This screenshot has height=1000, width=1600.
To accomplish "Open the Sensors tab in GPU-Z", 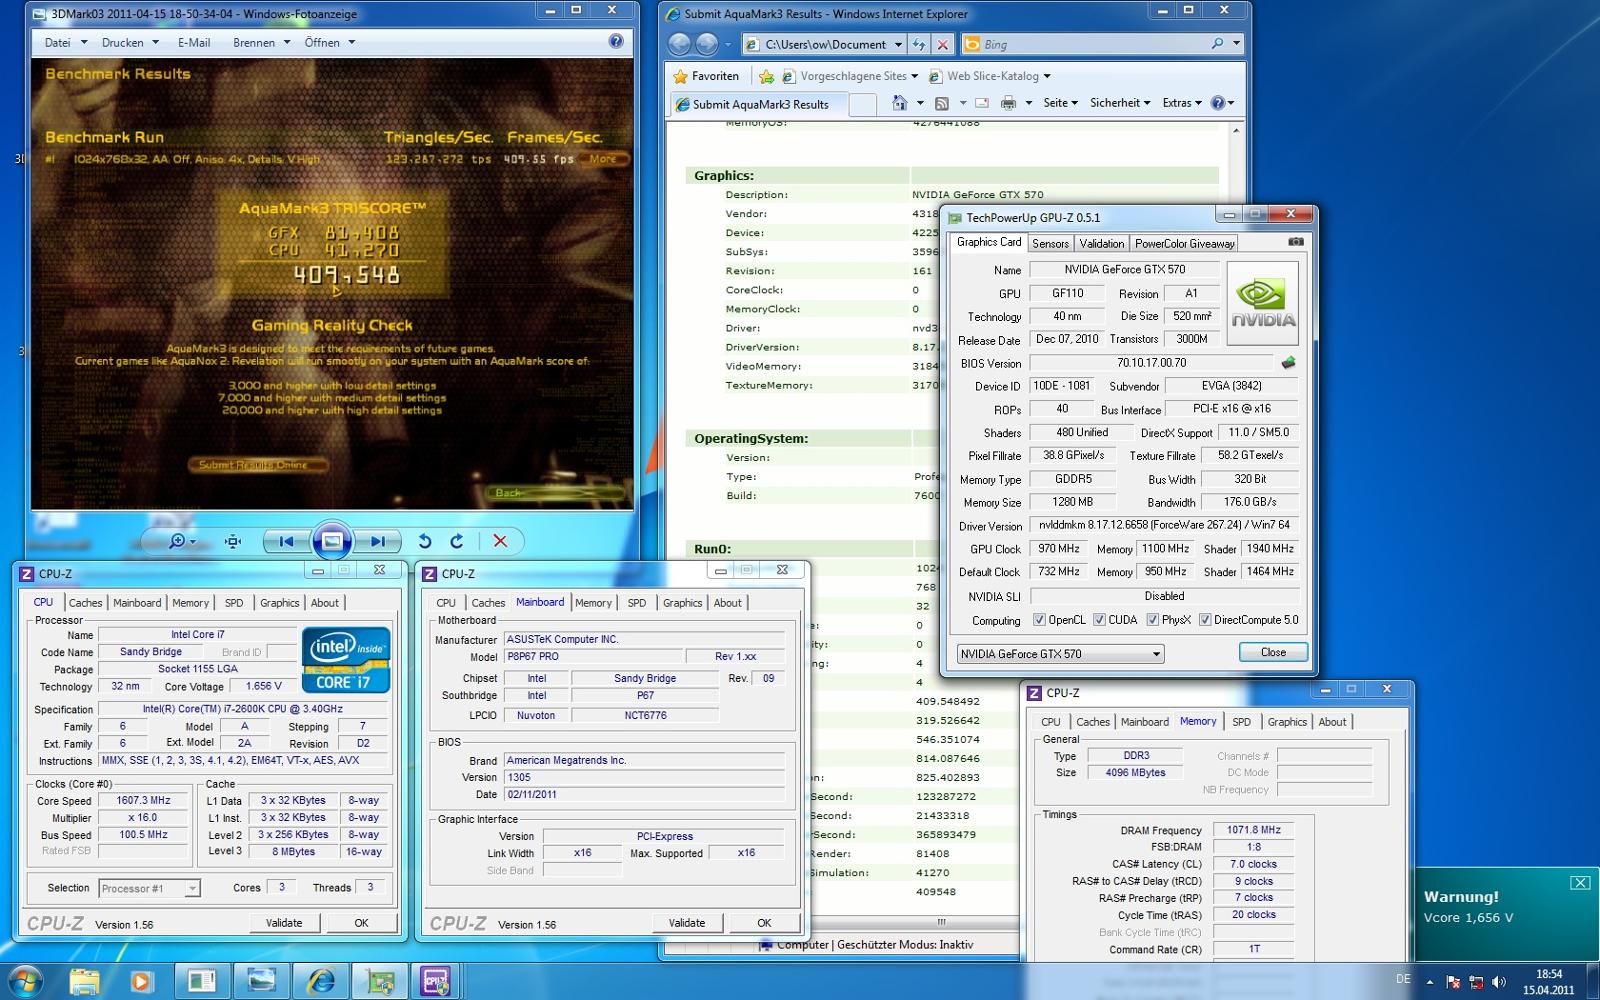I will pos(1050,243).
